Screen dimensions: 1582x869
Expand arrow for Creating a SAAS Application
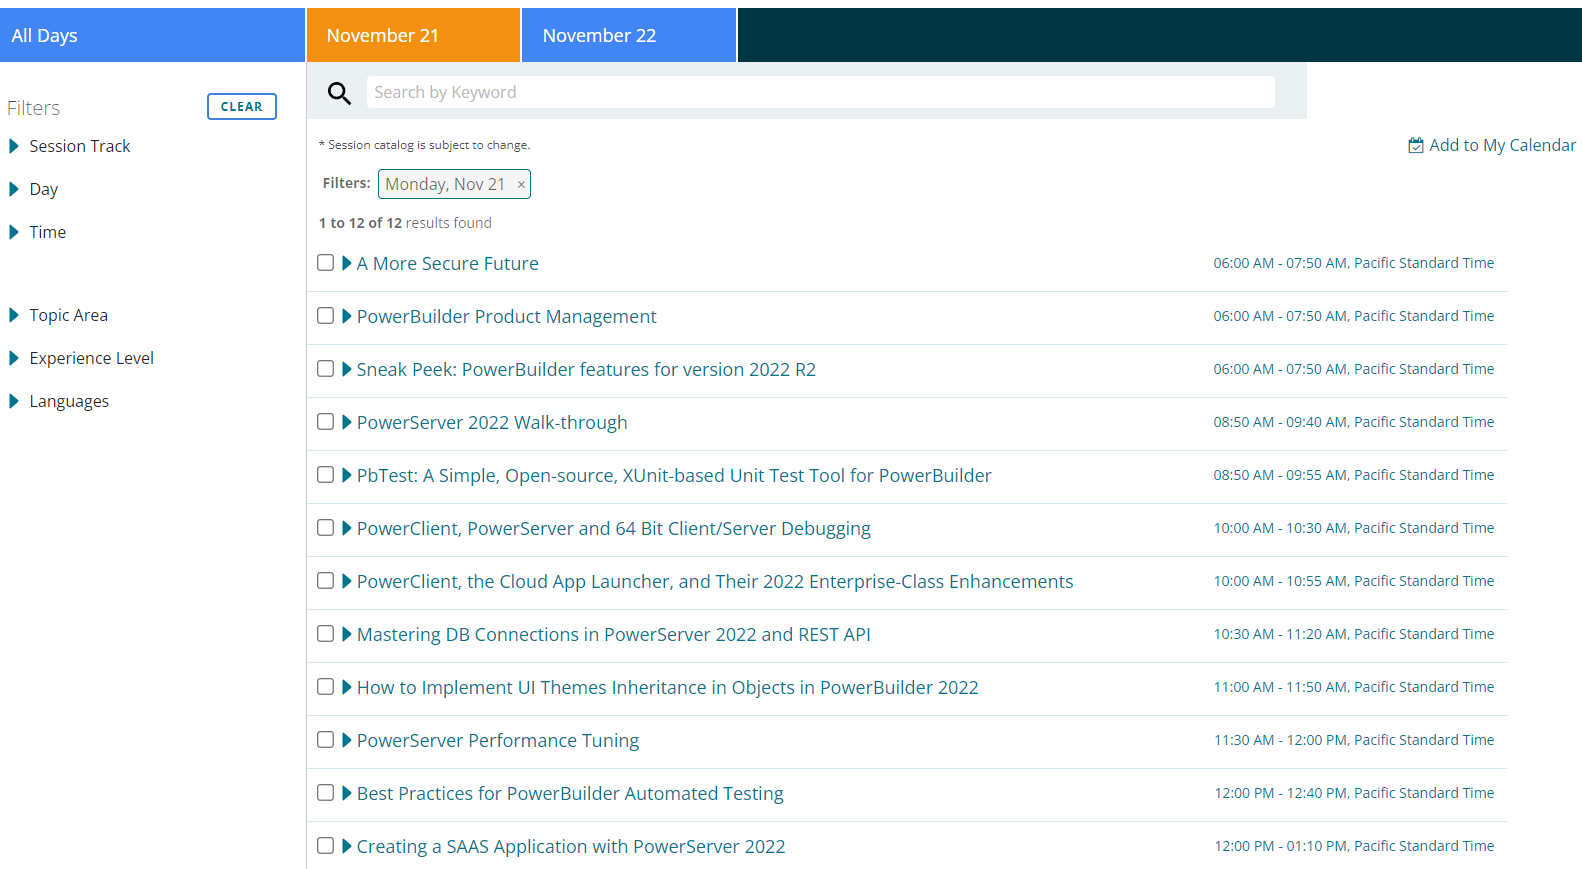coord(347,846)
